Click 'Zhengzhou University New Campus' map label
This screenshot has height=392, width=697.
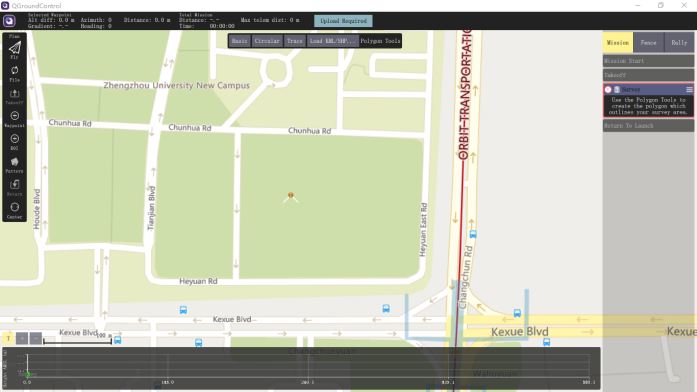coord(176,85)
